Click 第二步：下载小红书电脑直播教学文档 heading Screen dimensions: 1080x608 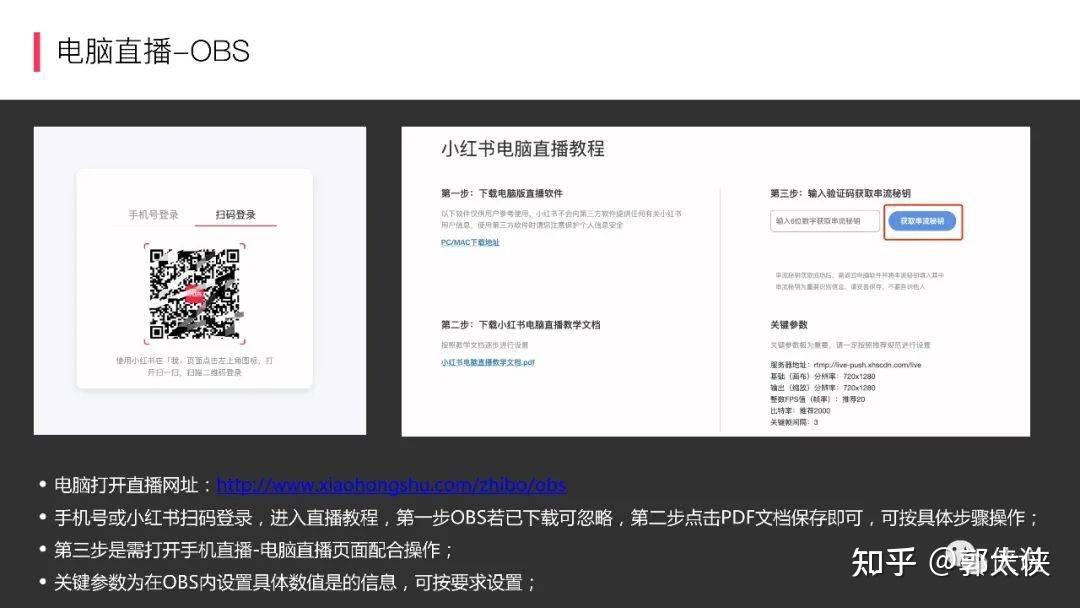[521, 324]
